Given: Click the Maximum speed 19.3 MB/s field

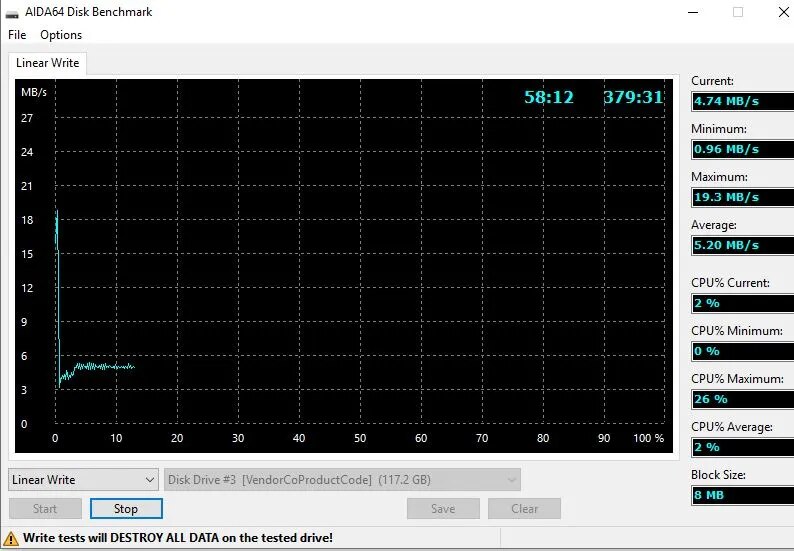Looking at the screenshot, I should click(742, 197).
